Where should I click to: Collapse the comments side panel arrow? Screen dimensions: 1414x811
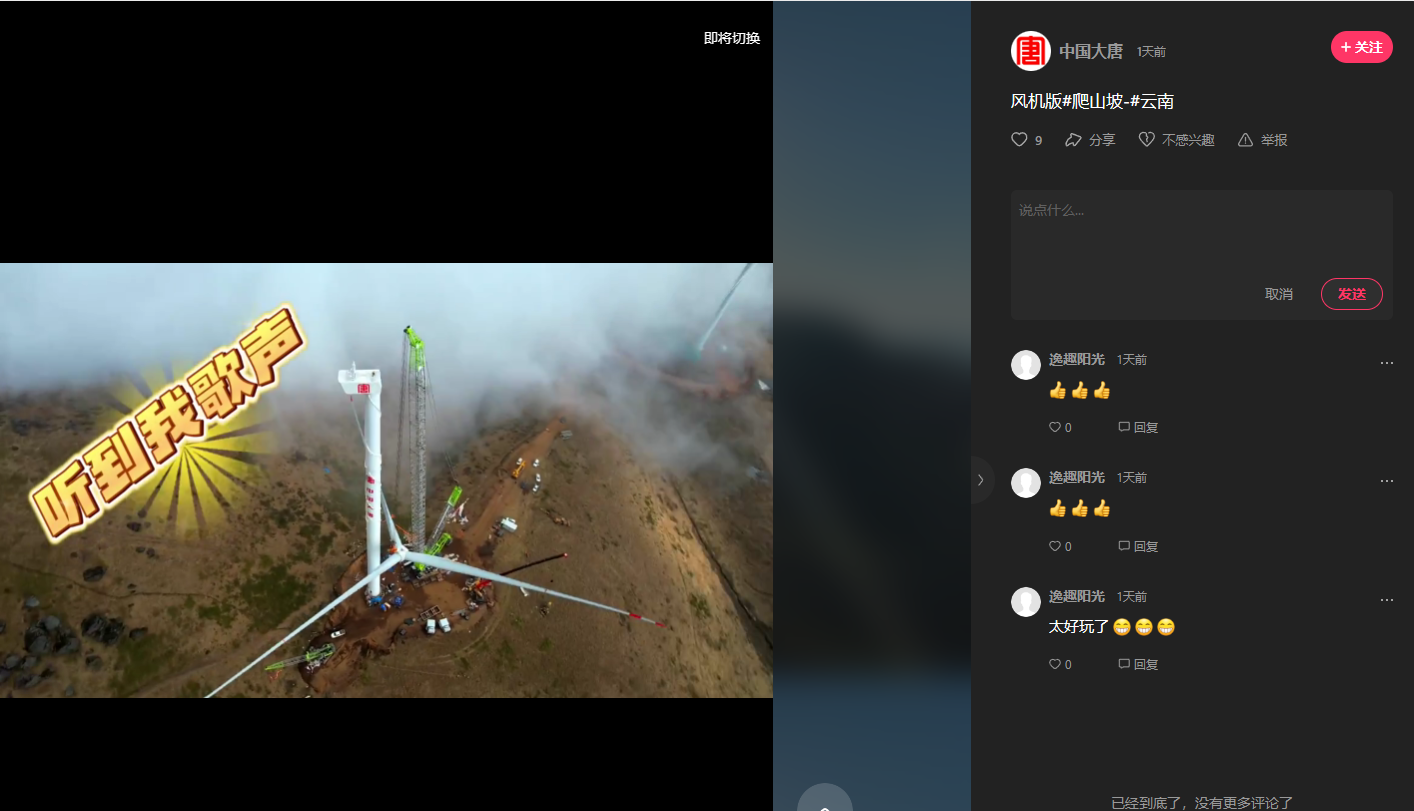(x=981, y=480)
